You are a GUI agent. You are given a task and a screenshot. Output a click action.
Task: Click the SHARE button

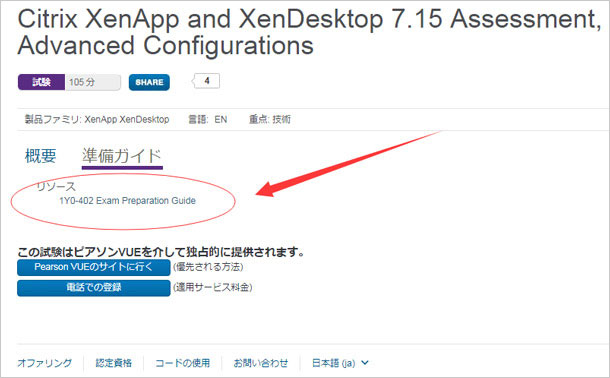(x=149, y=82)
